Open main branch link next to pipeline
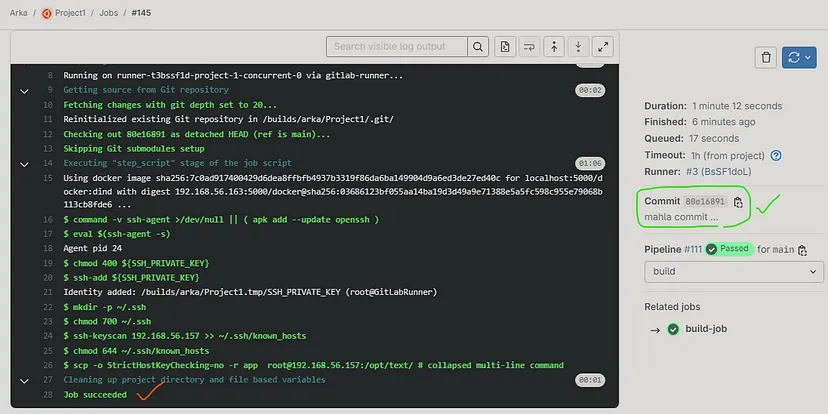 tap(784, 249)
